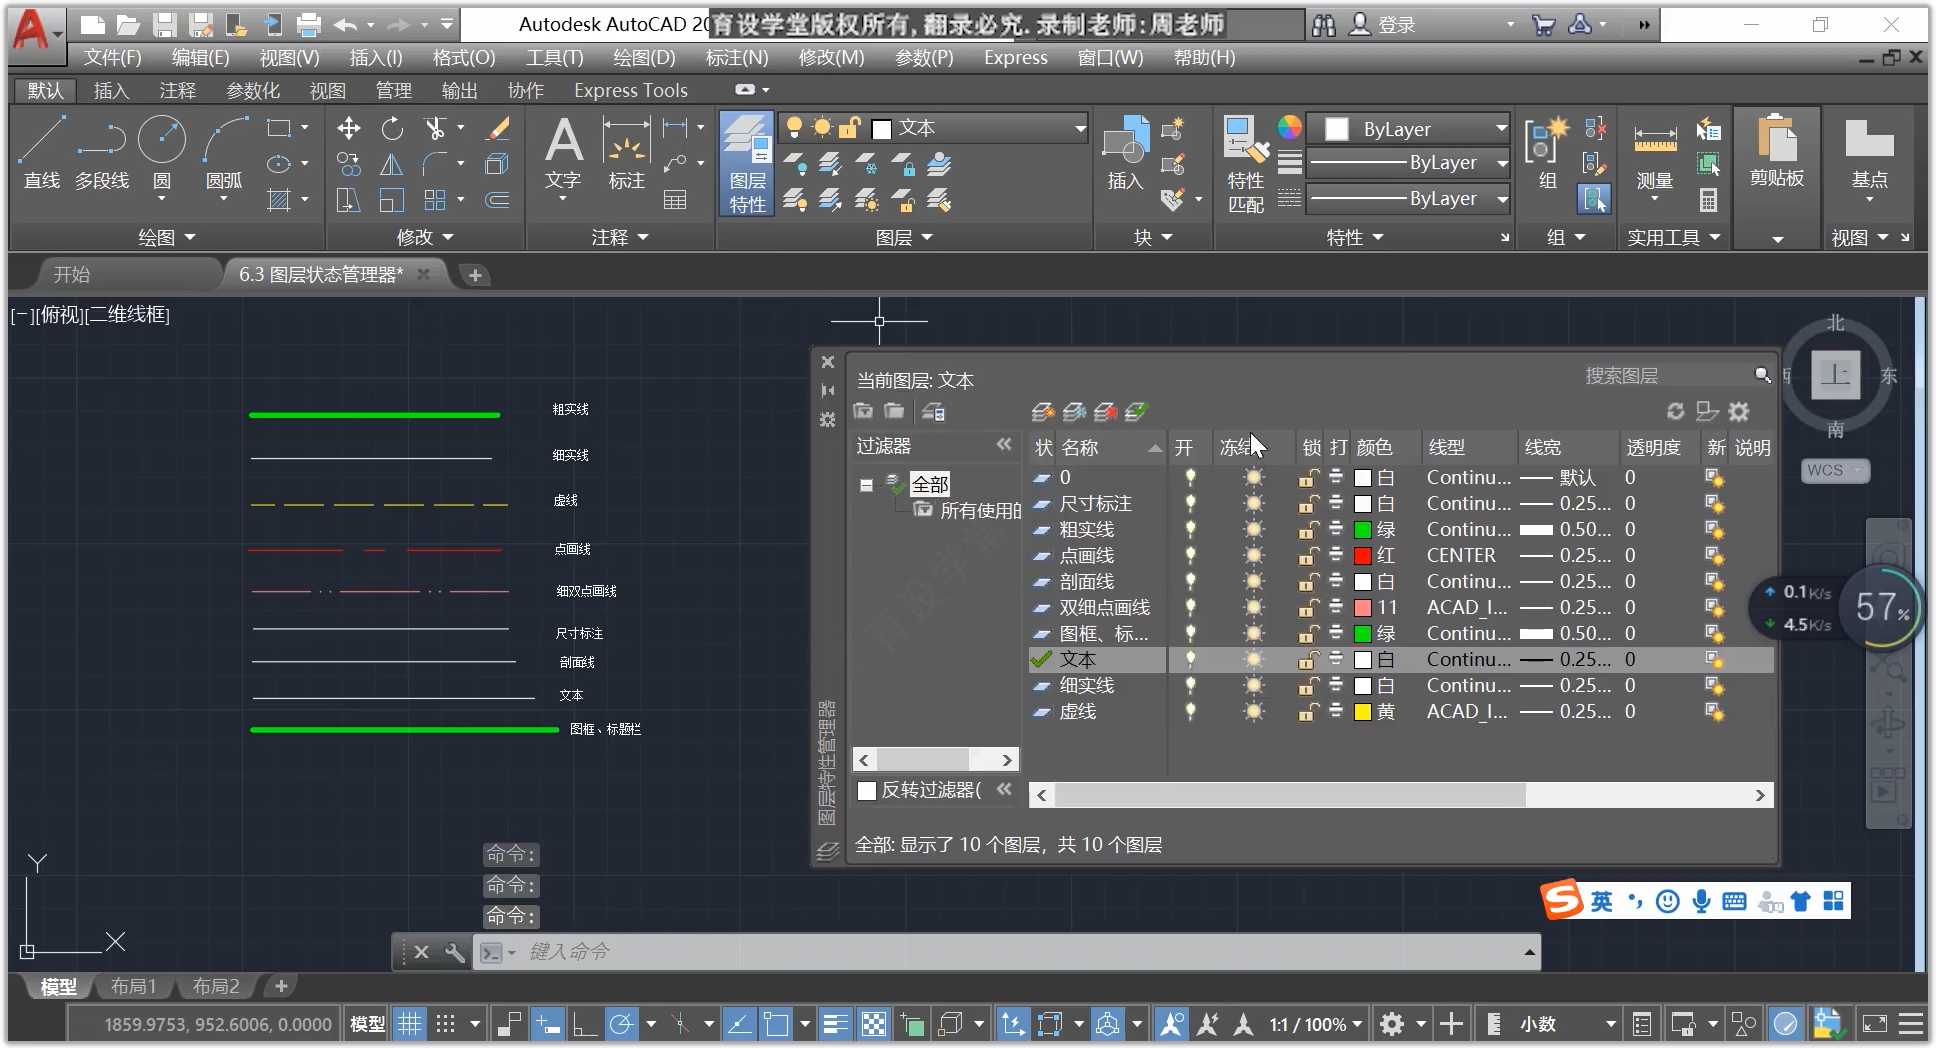The width and height of the screenshot is (1936, 1049).
Task: Click the red color swatch of layer 点画线
Action: pos(1362,555)
